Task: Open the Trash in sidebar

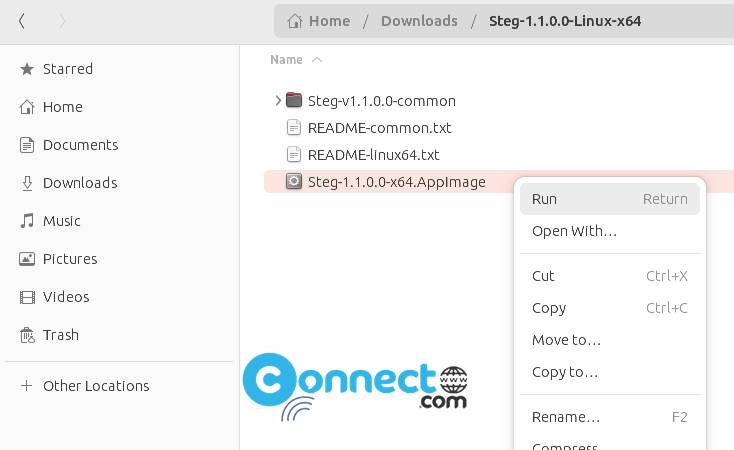Action: click(49, 335)
